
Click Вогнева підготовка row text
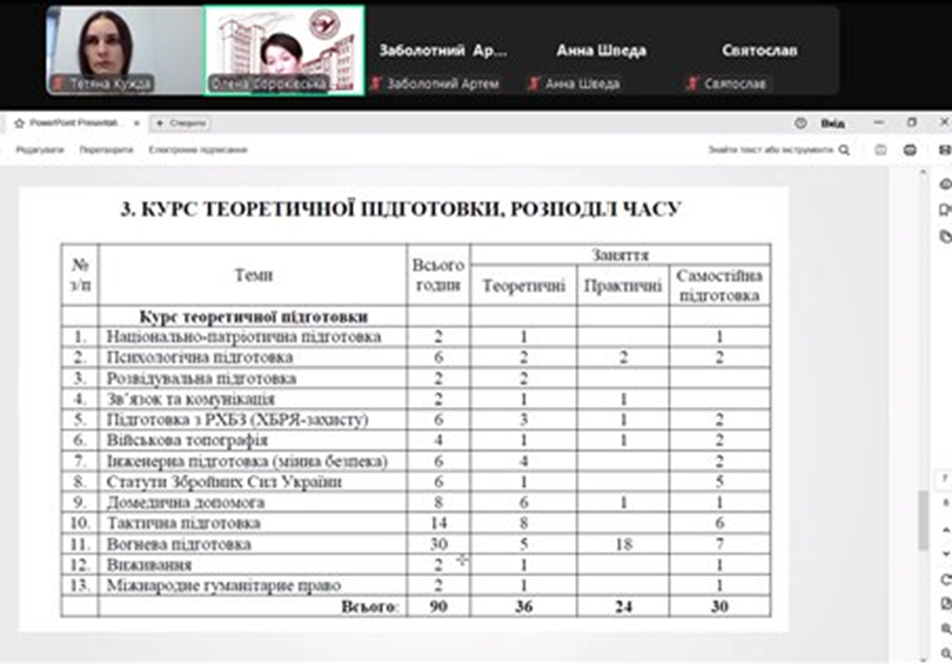(178, 544)
